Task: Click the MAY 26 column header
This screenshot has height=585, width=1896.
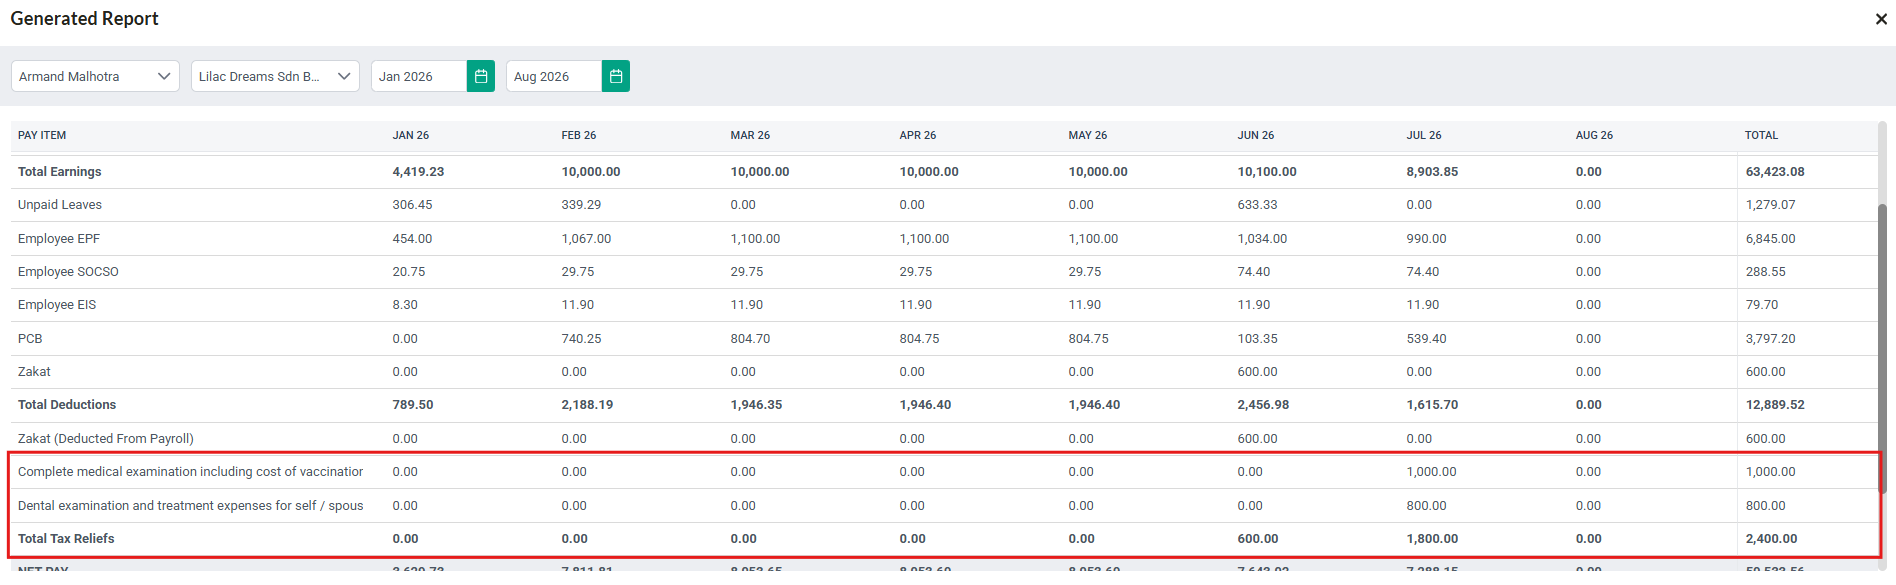Action: coord(1088,135)
